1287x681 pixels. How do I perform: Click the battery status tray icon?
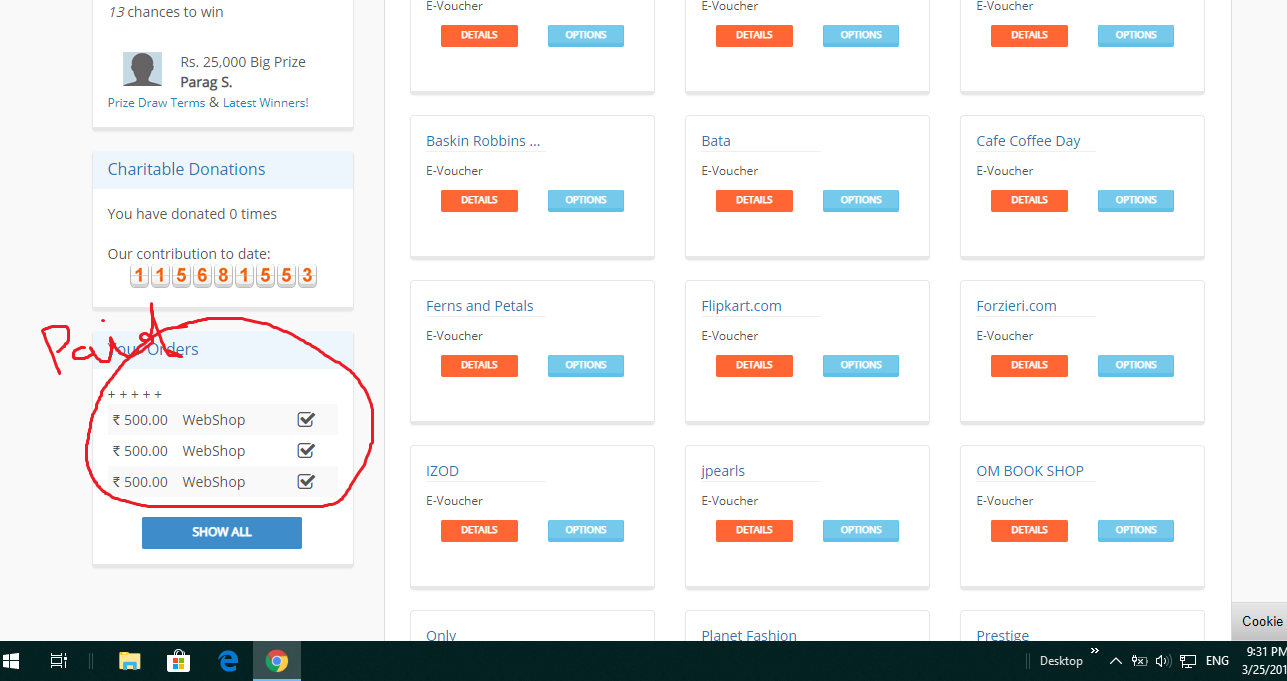pos(1141,661)
